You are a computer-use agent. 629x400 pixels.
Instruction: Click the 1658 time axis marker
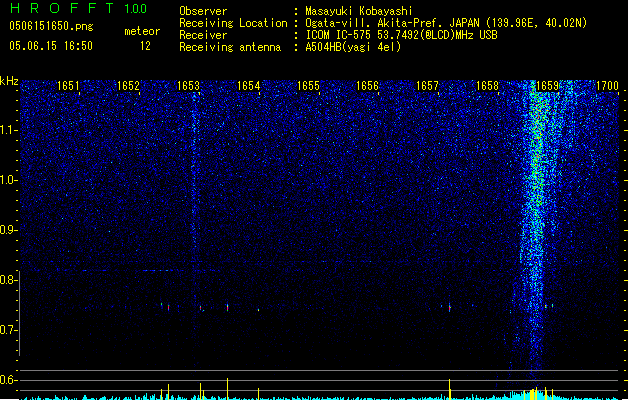pos(487,86)
